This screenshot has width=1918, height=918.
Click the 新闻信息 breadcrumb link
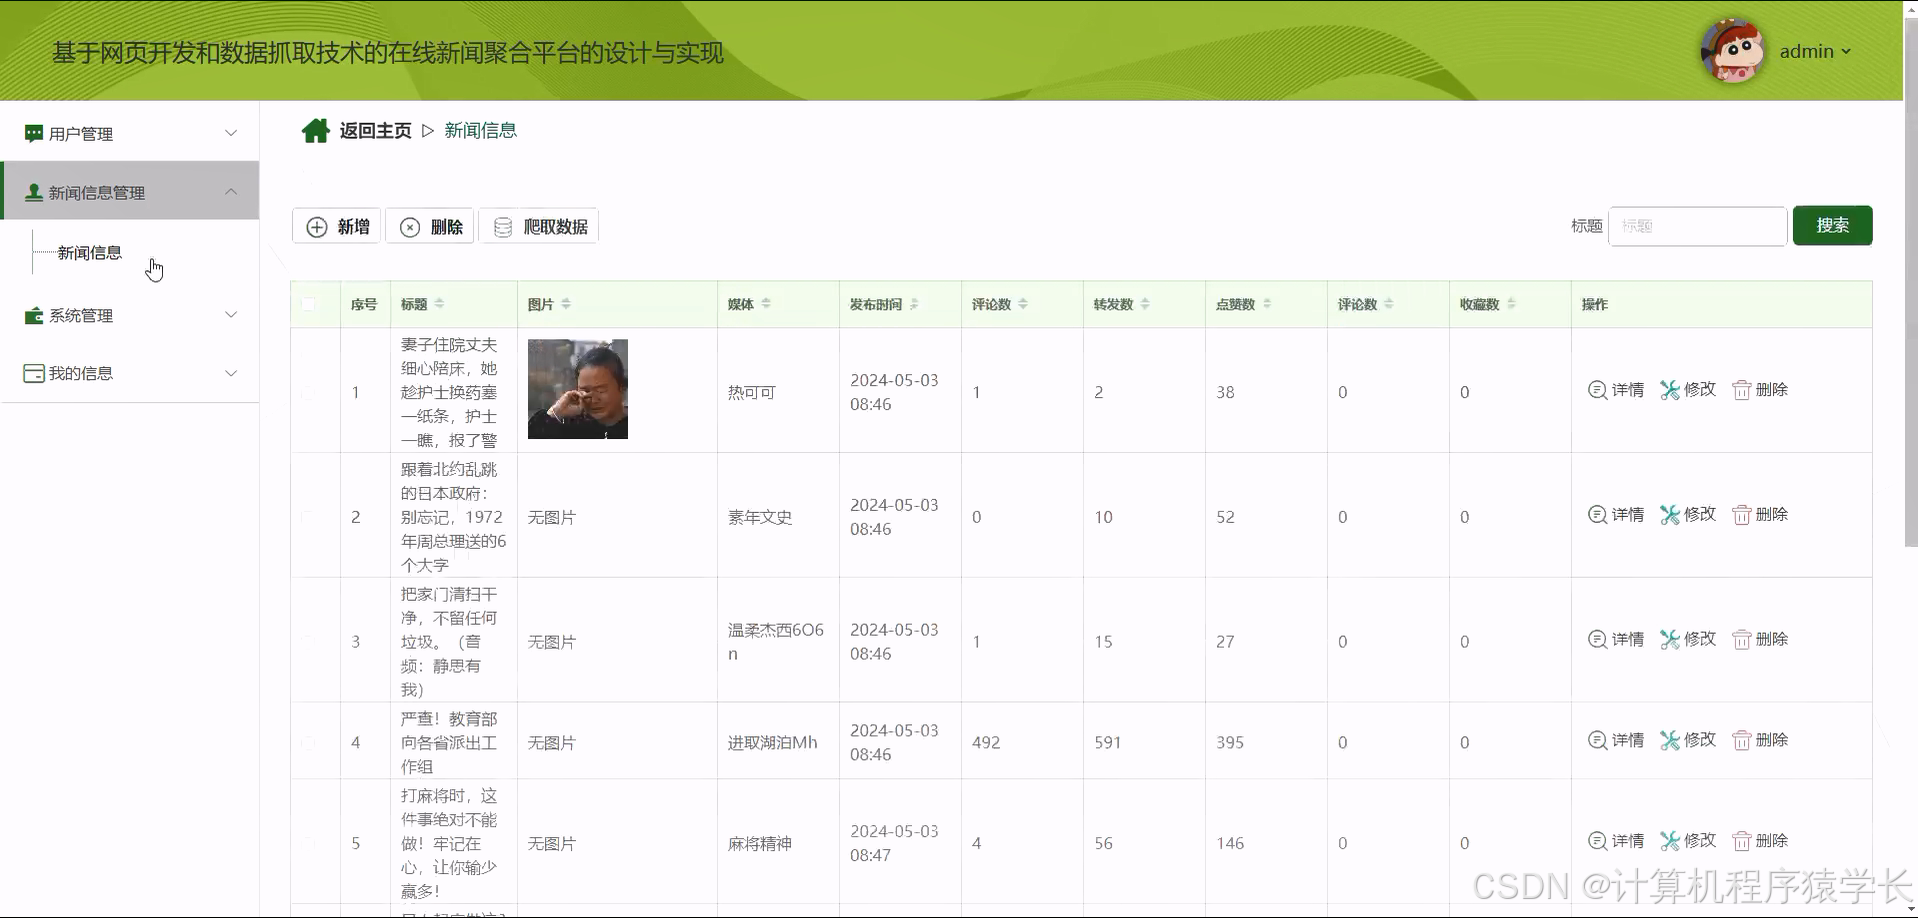click(481, 131)
